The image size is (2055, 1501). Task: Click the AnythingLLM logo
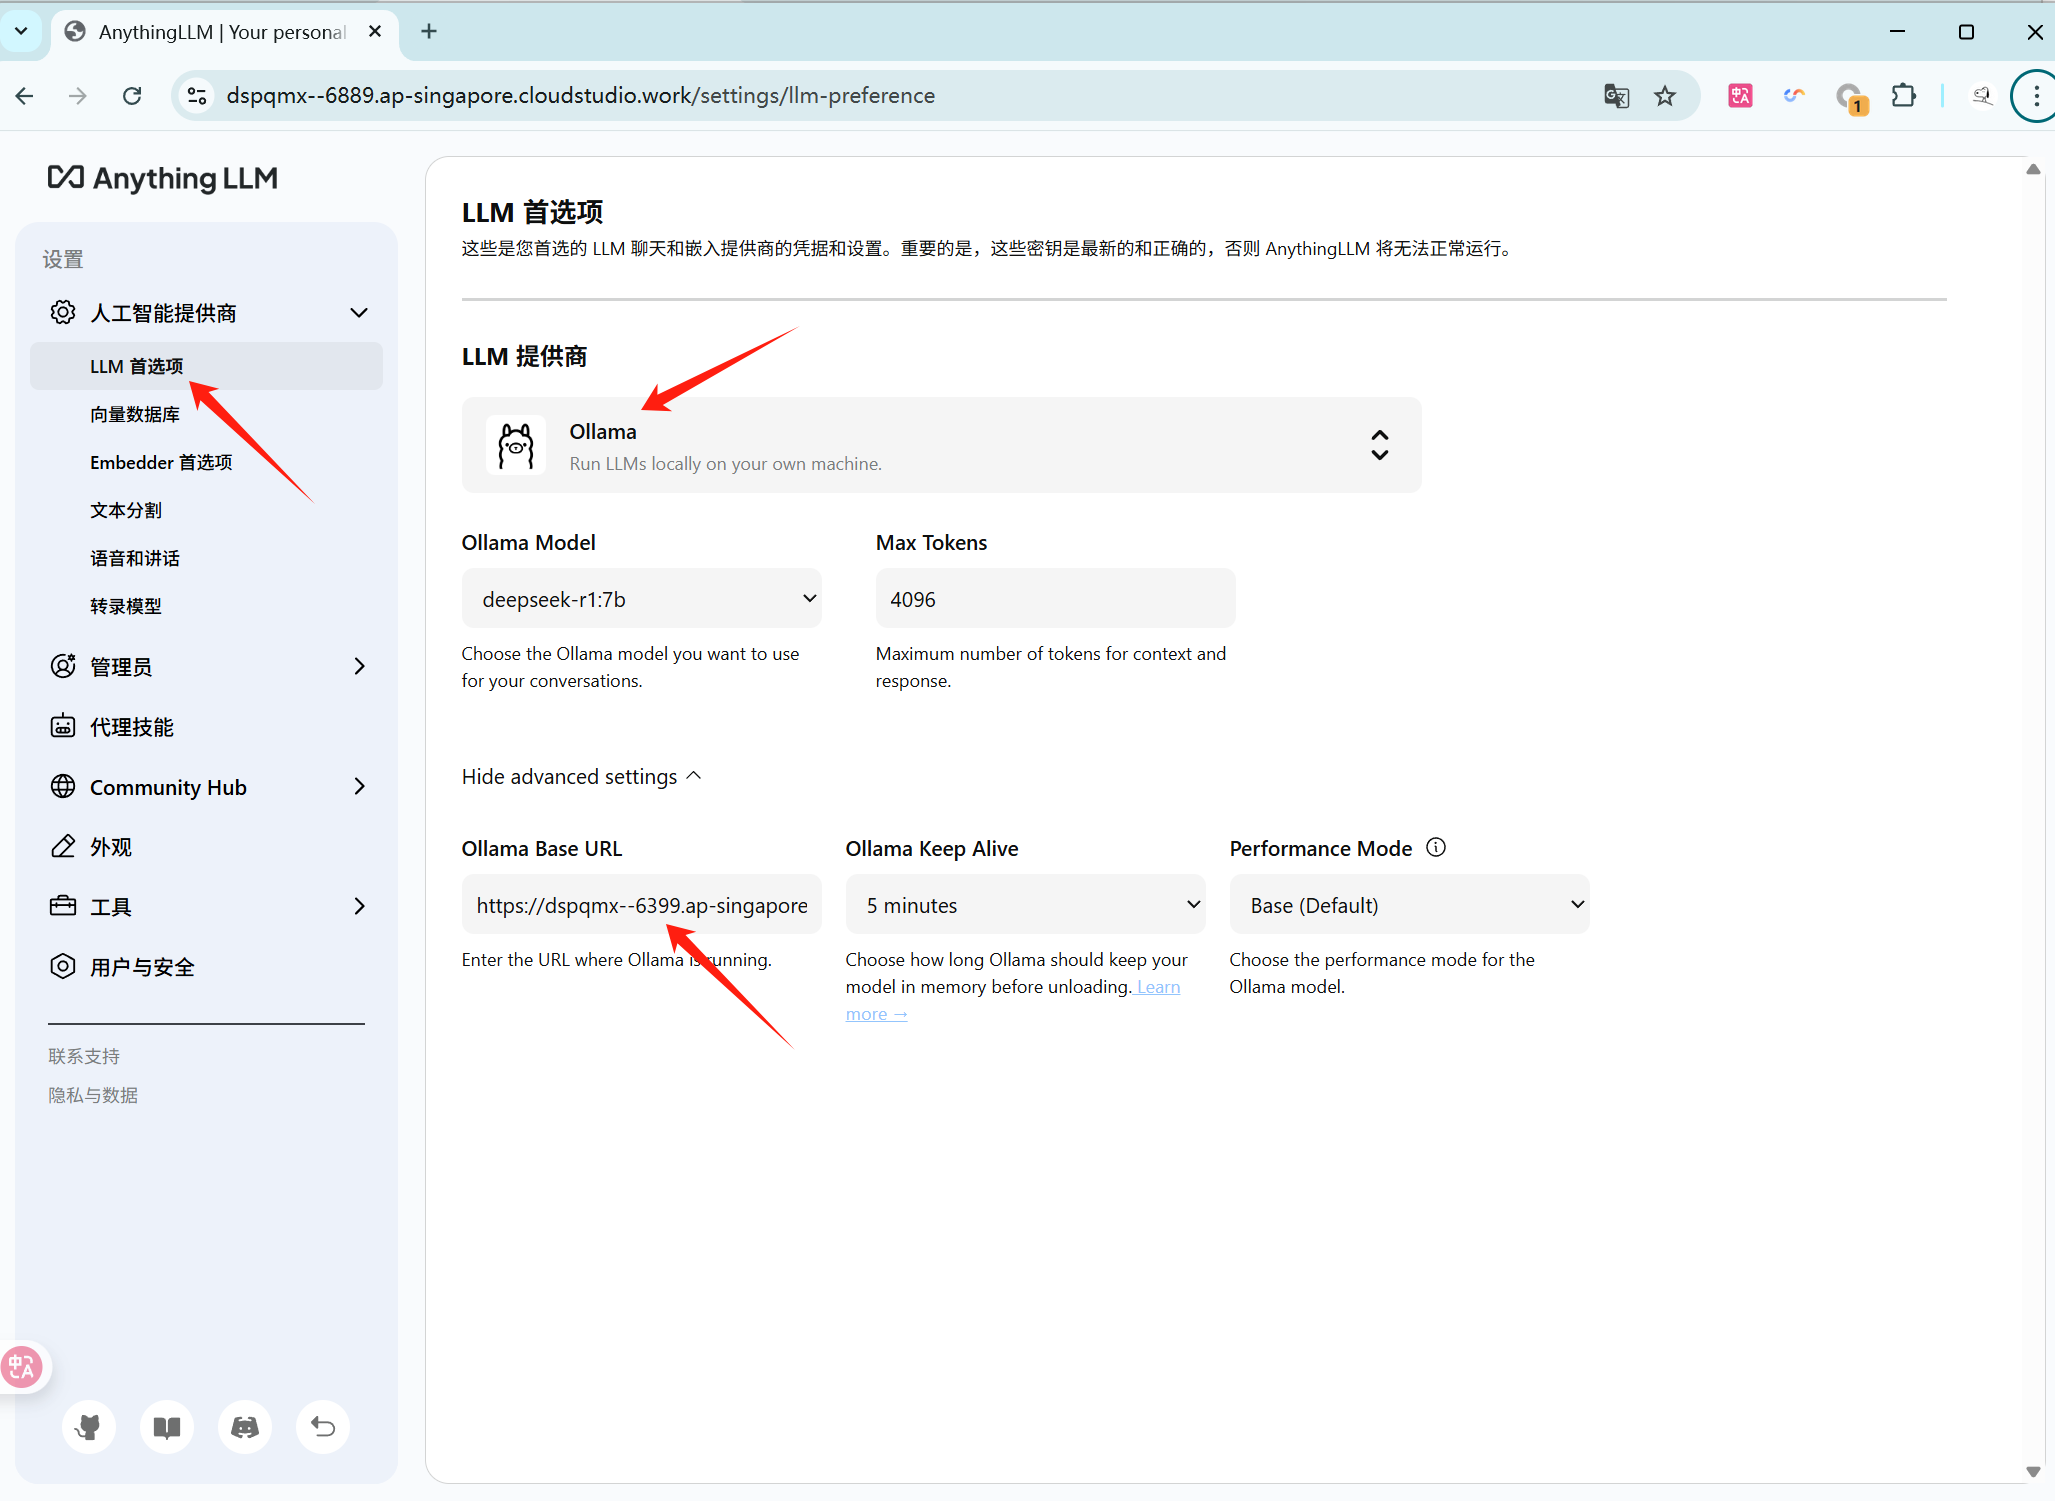pyautogui.click(x=163, y=178)
